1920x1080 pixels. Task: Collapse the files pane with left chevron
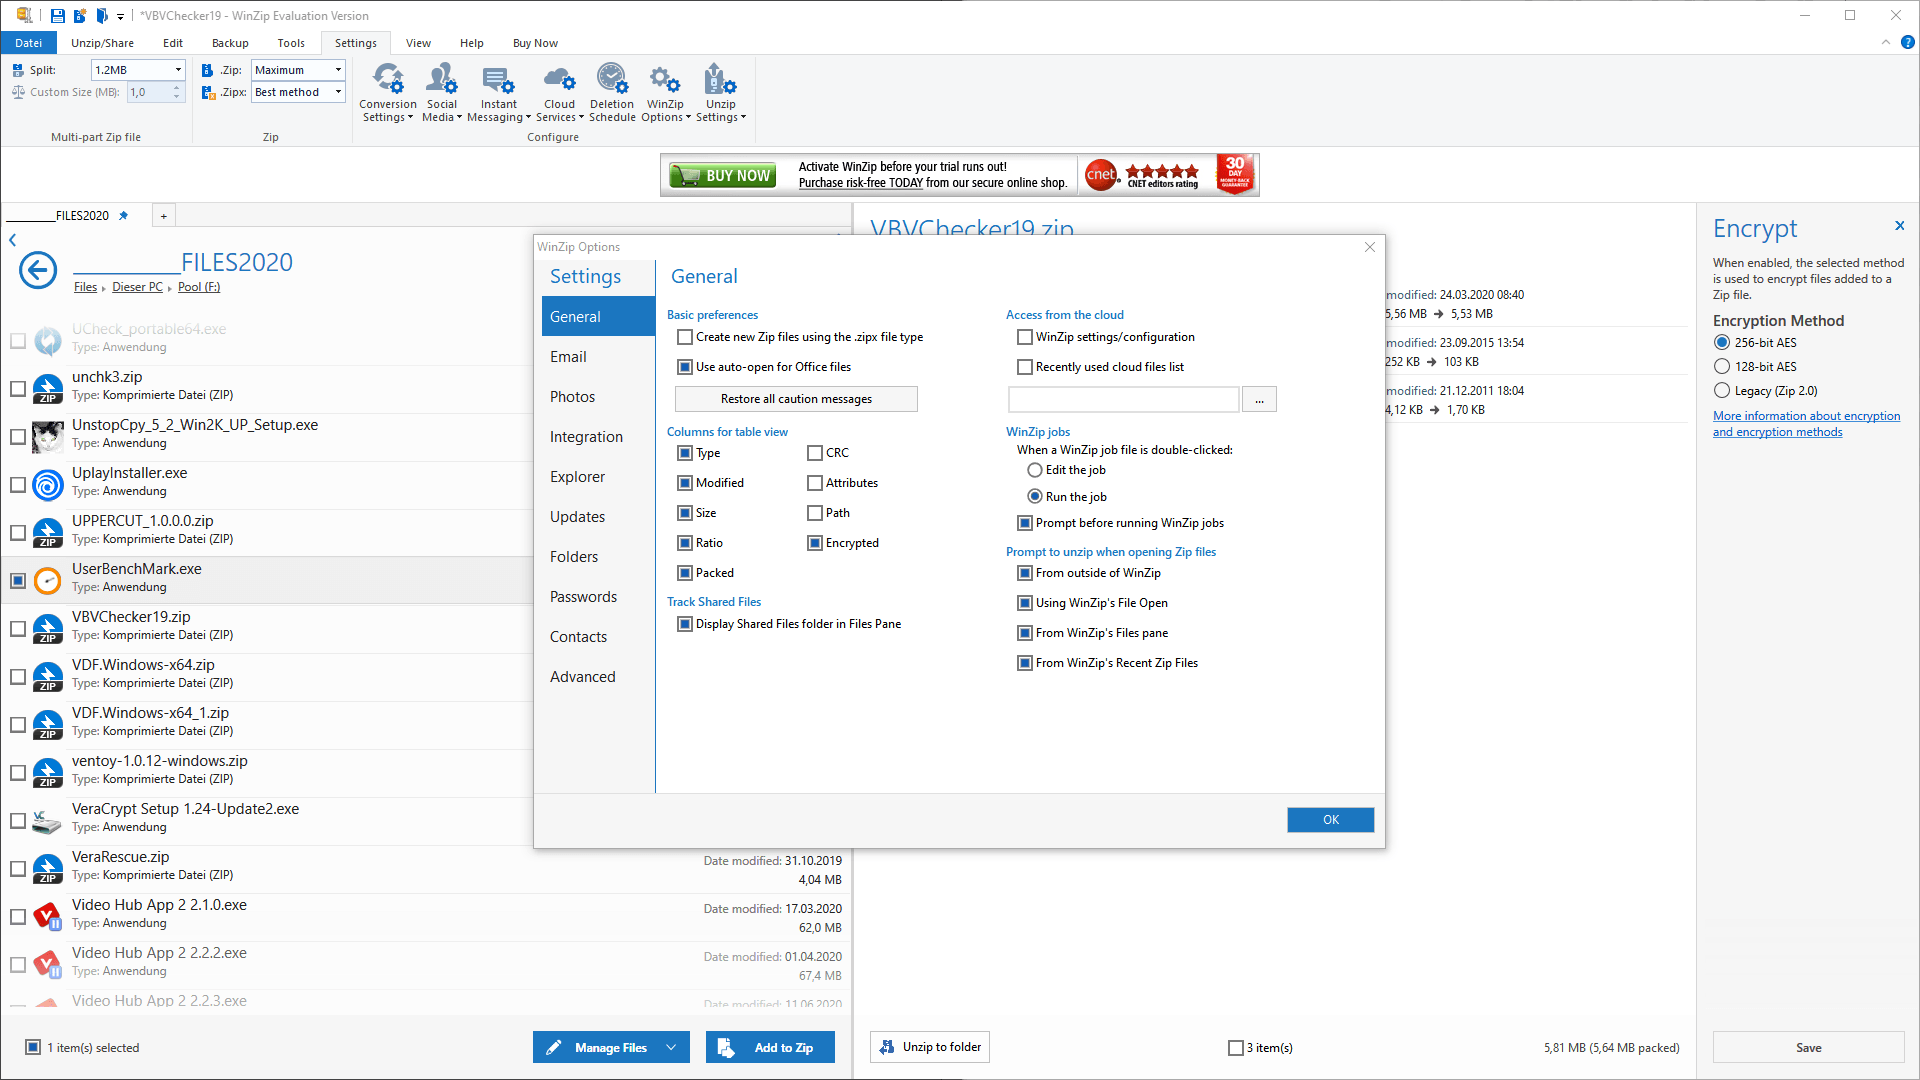13,240
